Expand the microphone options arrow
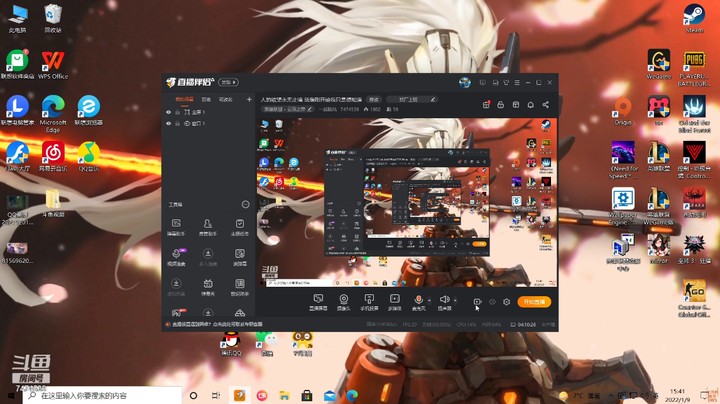 click(429, 300)
